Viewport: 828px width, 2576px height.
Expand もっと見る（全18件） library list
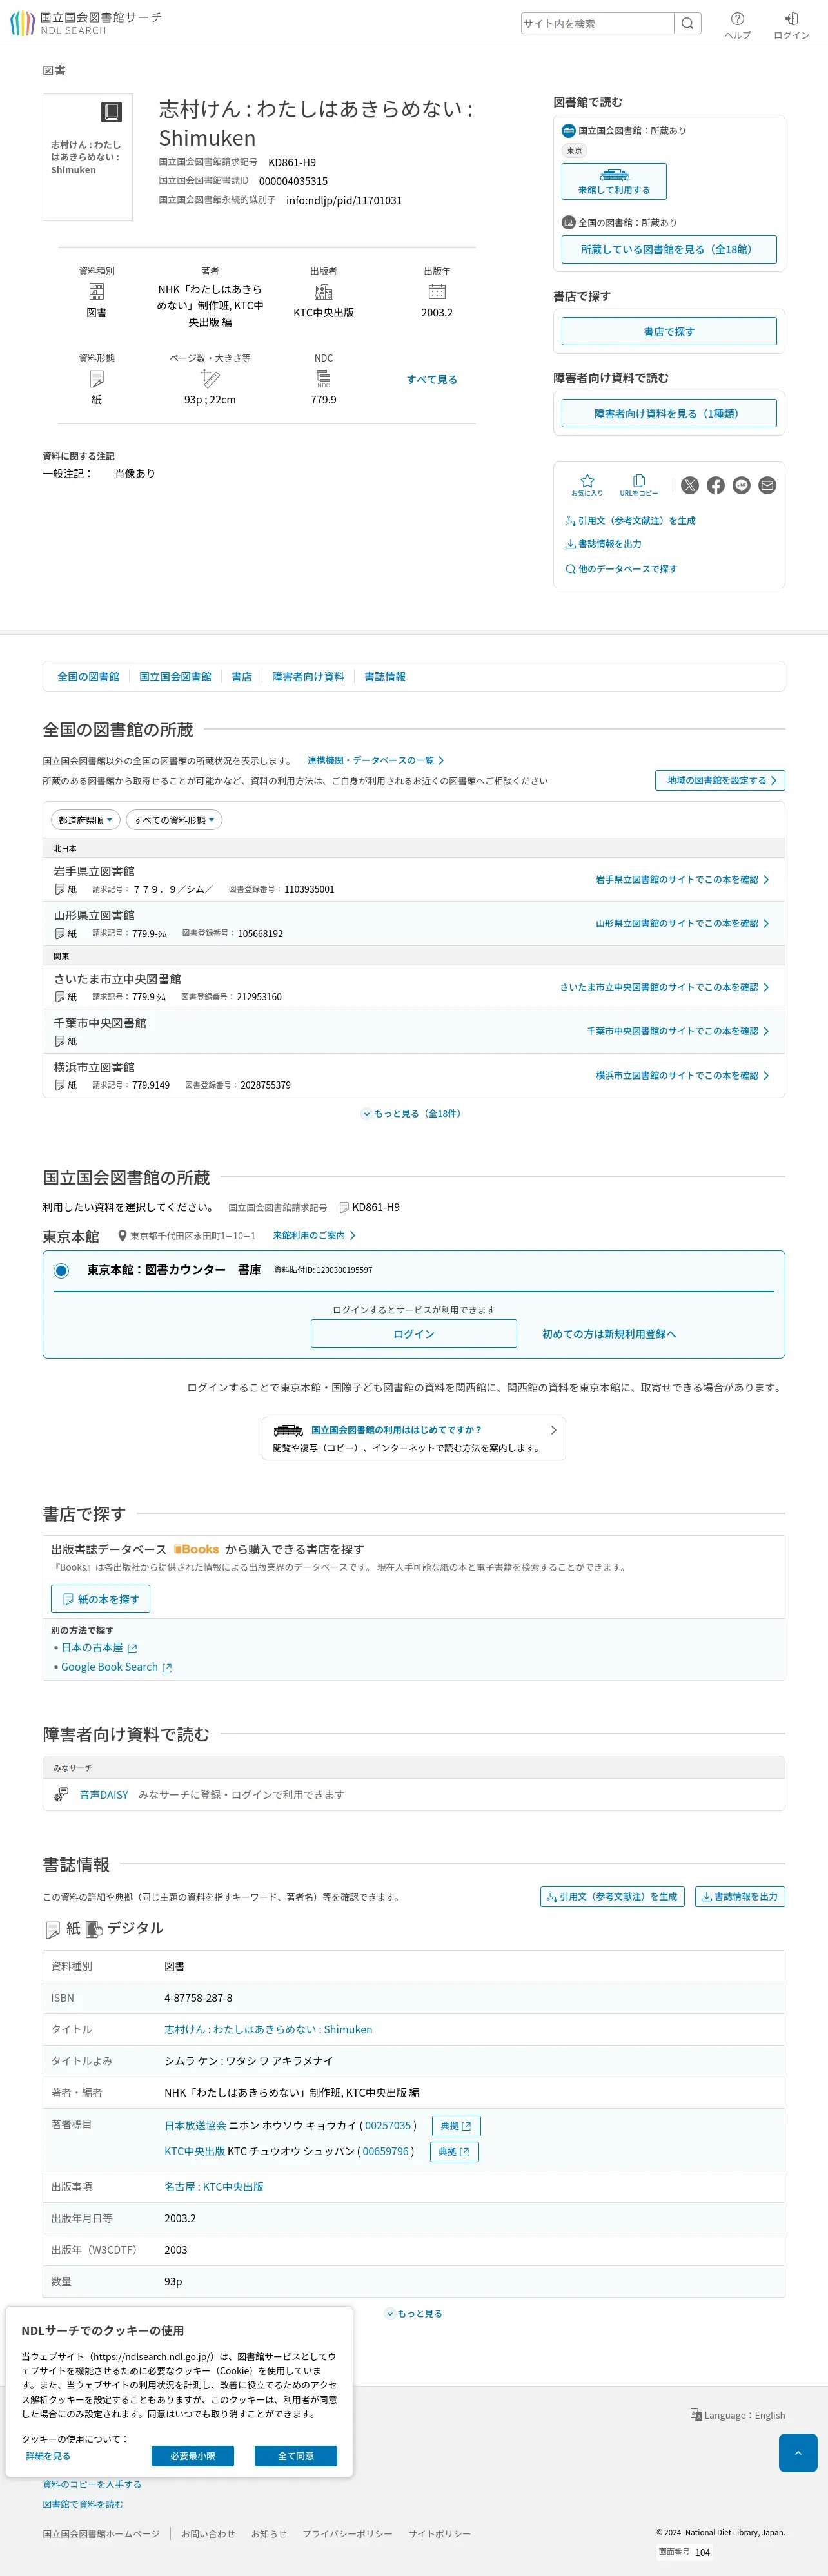(x=411, y=1113)
